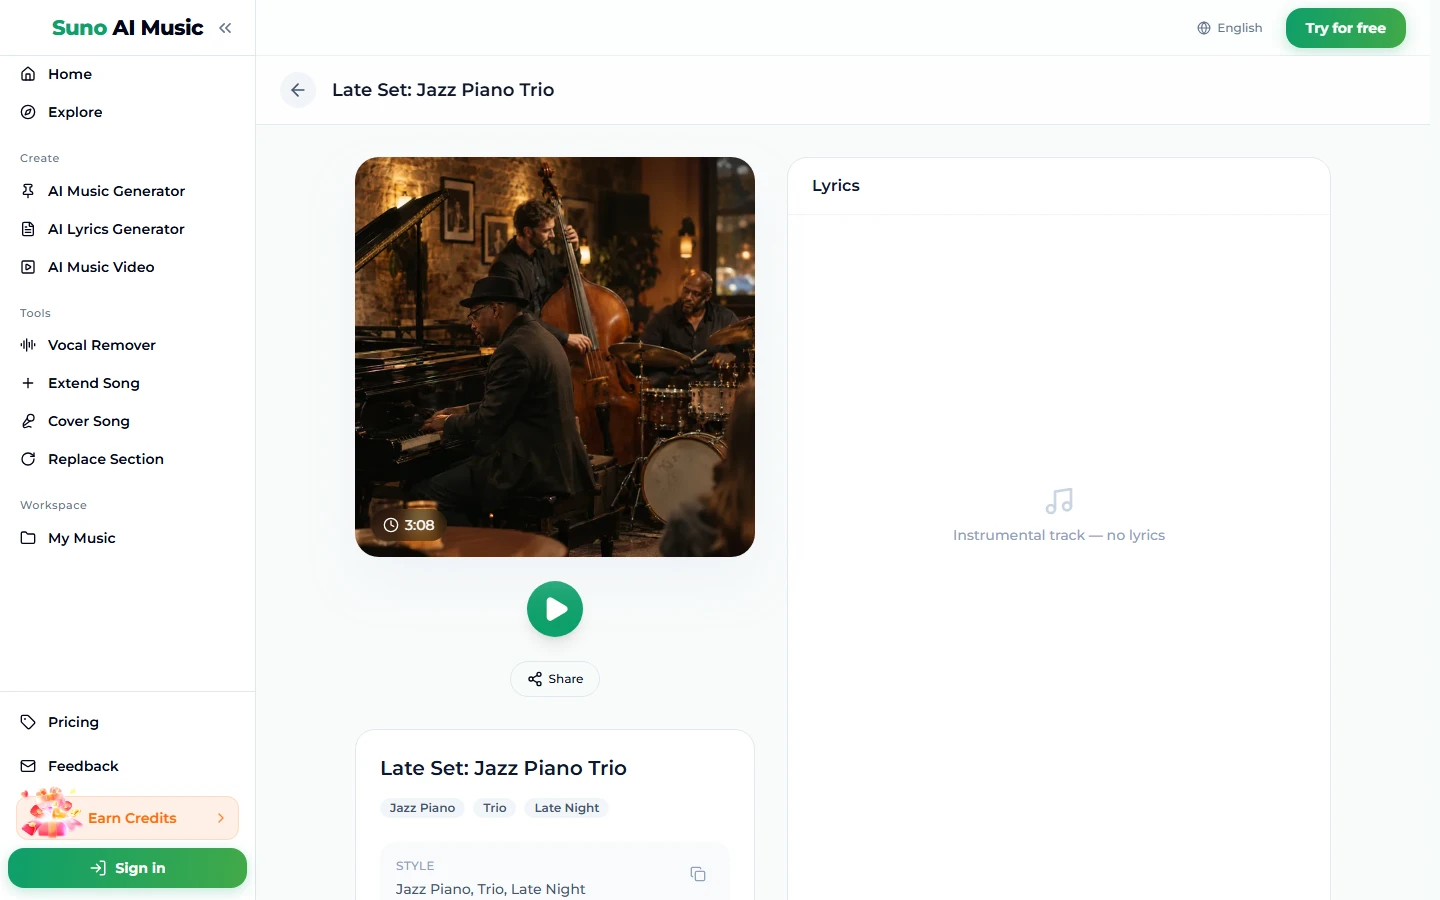Go back using the left arrow button

click(298, 90)
